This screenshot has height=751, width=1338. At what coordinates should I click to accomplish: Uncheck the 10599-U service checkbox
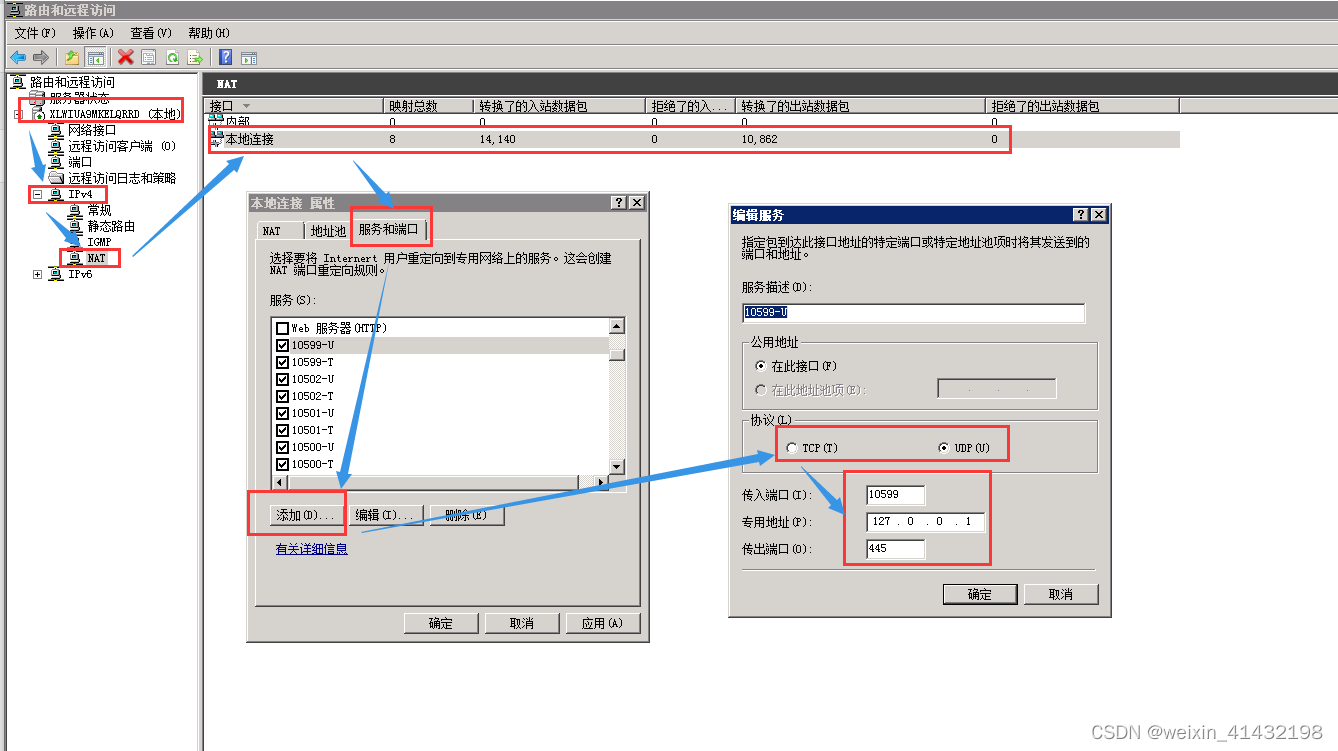coord(282,345)
